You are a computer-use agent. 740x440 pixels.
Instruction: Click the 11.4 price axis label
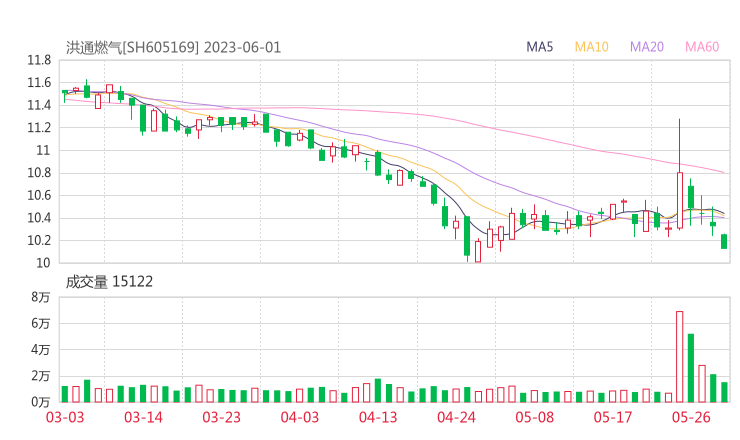pyautogui.click(x=39, y=105)
